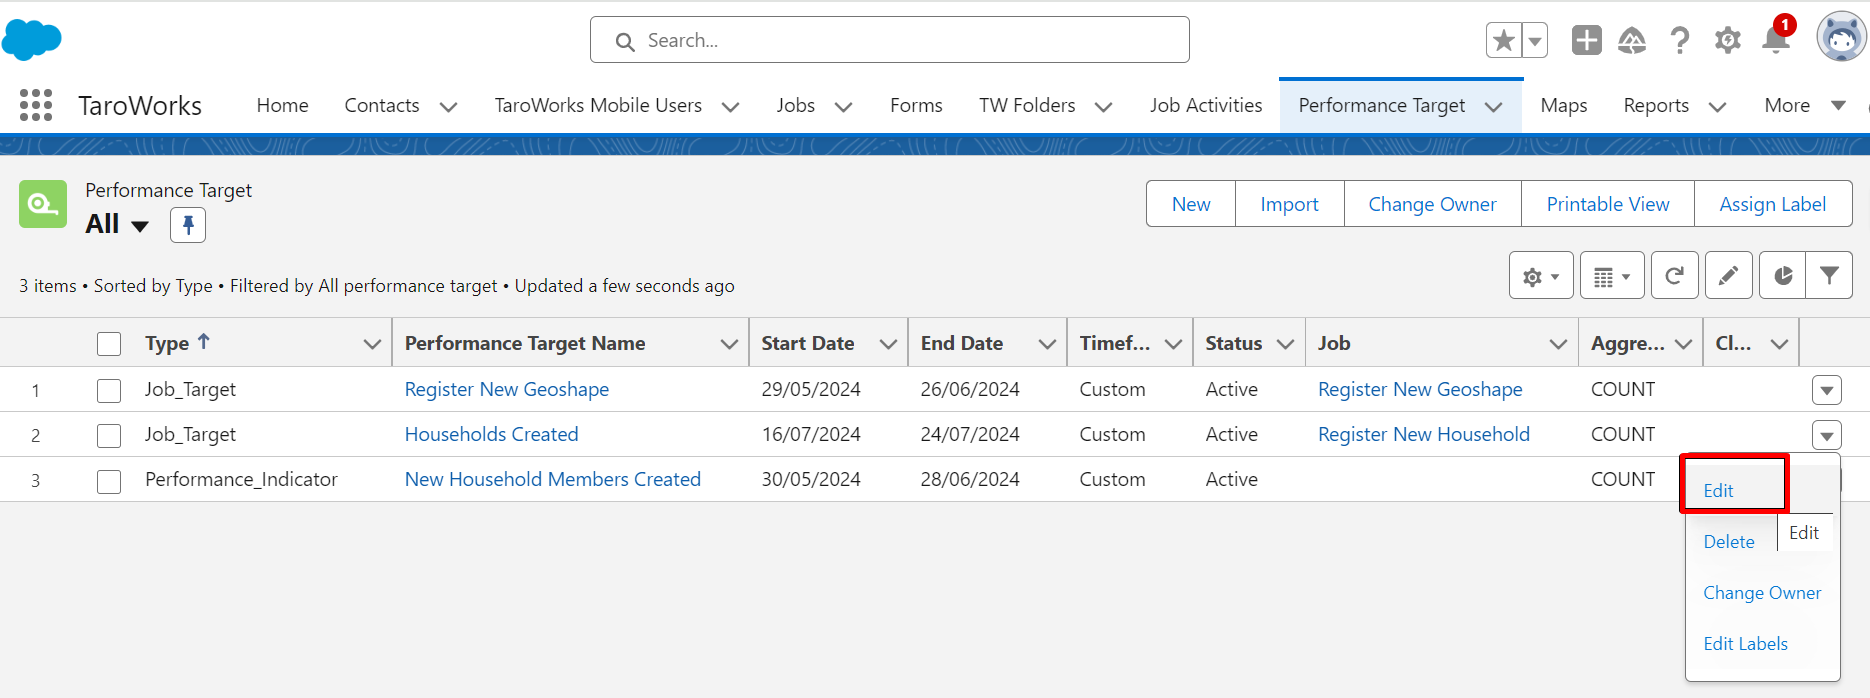Open row actions for Households Created
1870x698 pixels.
tap(1827, 435)
